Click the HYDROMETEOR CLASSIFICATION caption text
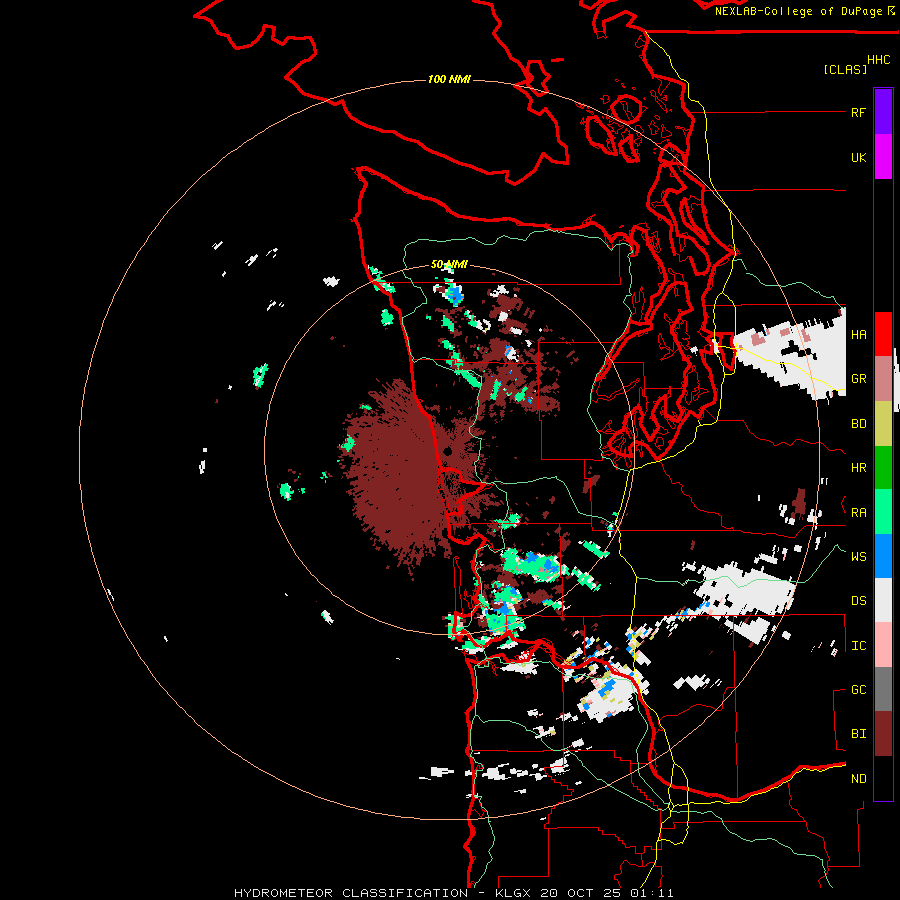900x900 pixels. pos(351,893)
